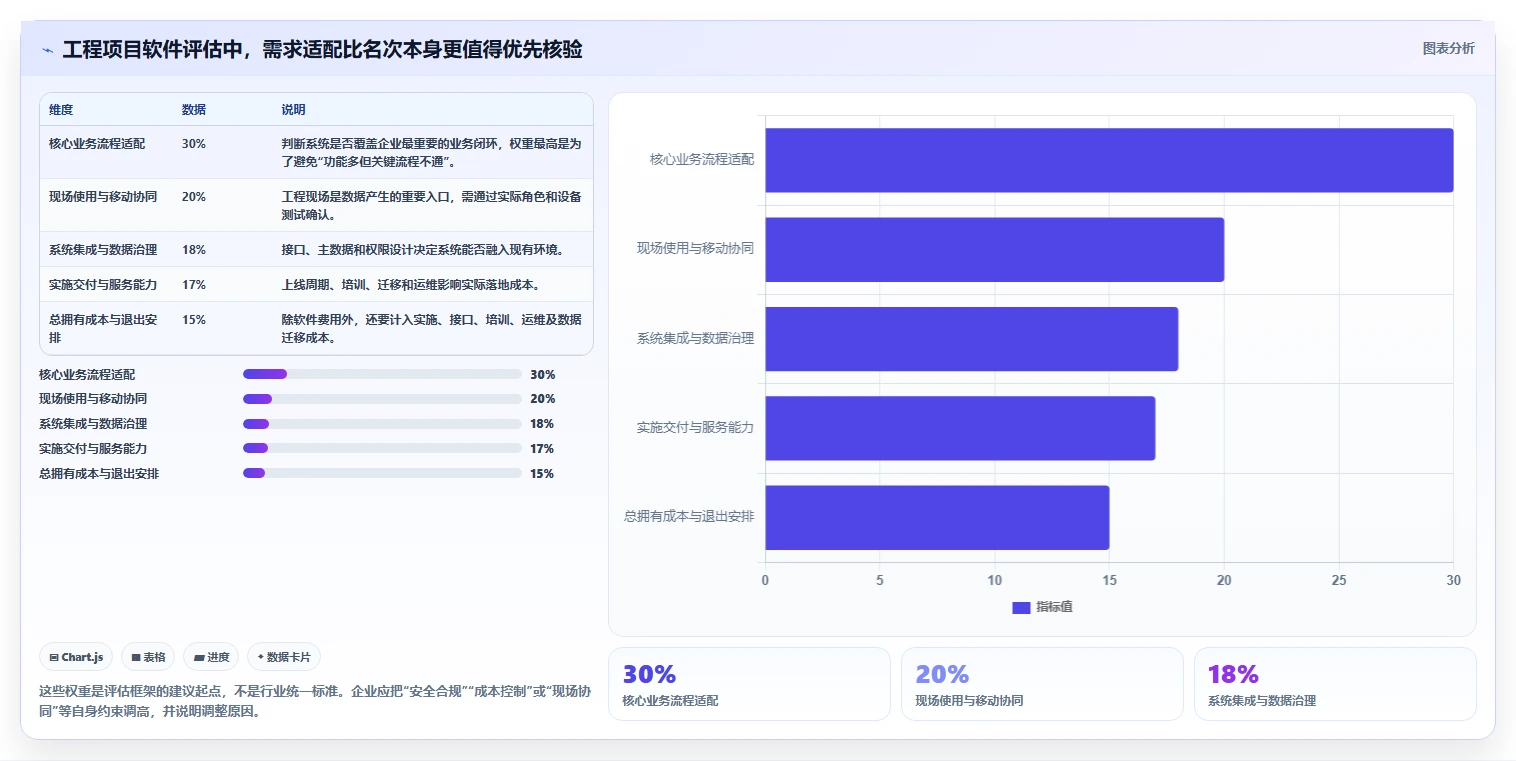1516x761 pixels.
Task: Open the 18% 系统集成与数据治理 data card
Action: pos(1335,684)
